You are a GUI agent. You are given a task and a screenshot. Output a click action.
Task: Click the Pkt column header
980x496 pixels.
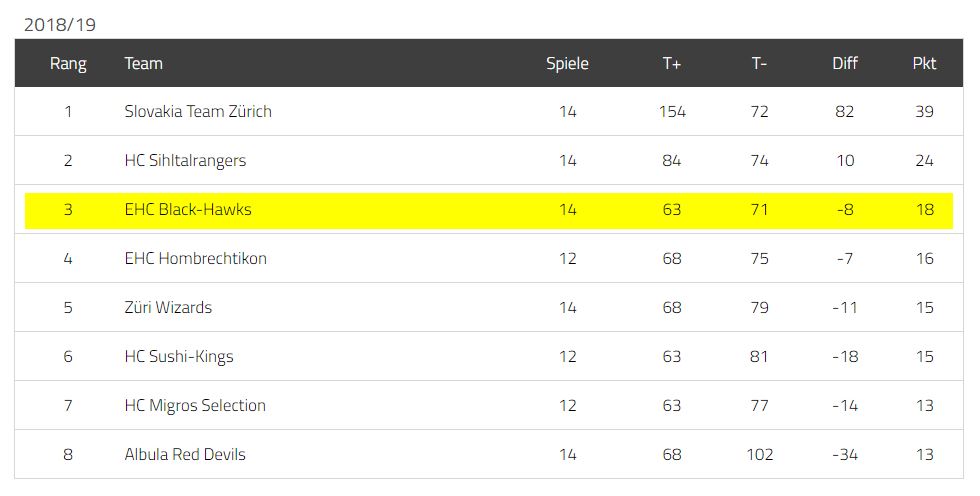(924, 63)
